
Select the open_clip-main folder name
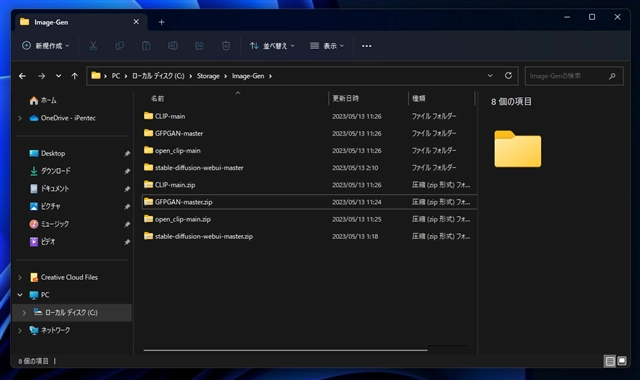(178, 151)
